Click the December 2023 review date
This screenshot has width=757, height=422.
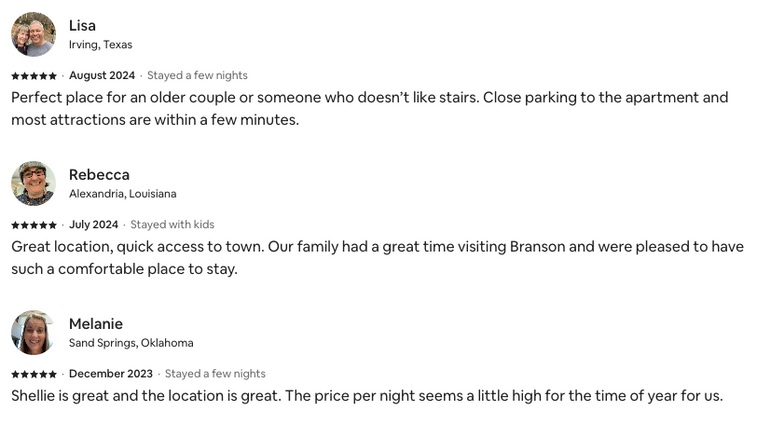(111, 373)
